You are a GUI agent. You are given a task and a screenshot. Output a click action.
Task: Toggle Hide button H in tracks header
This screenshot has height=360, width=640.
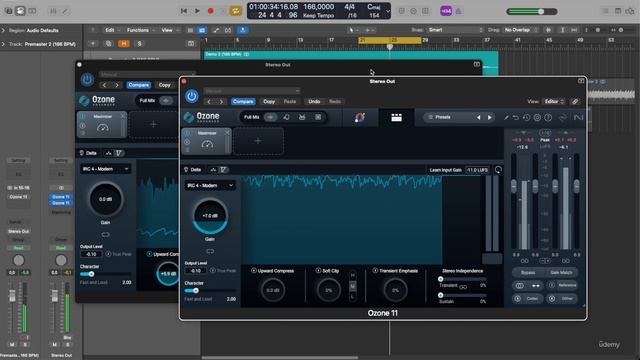point(124,44)
